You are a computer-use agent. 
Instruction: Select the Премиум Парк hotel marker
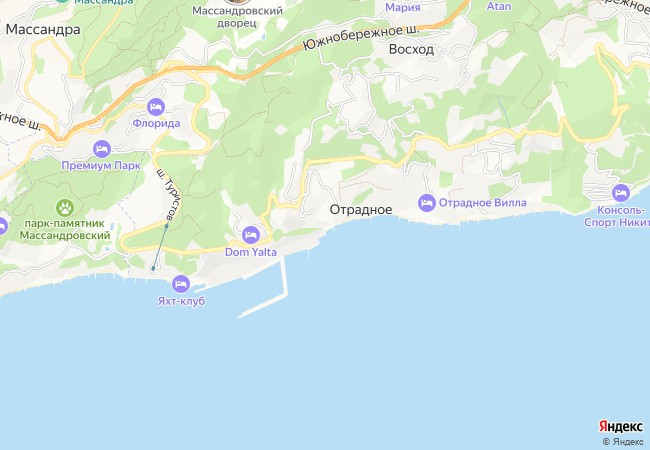pyautogui.click(x=102, y=149)
